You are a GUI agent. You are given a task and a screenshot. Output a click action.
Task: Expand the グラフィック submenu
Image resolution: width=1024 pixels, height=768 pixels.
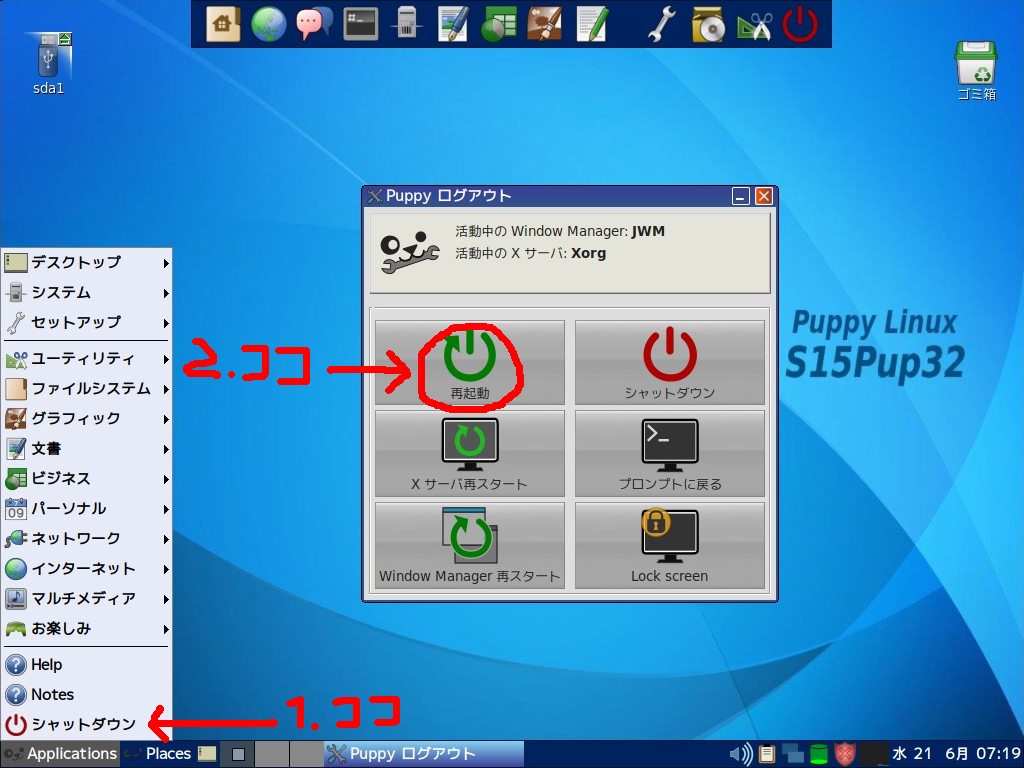click(x=86, y=419)
